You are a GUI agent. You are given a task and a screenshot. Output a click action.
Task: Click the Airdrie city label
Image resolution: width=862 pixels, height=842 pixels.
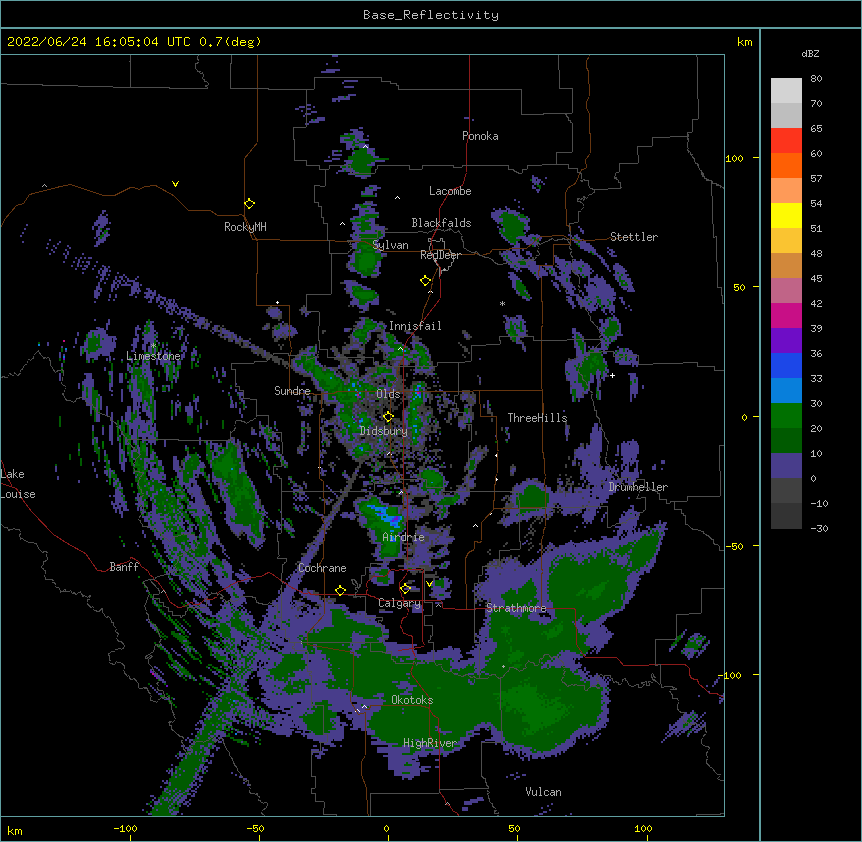click(x=404, y=537)
